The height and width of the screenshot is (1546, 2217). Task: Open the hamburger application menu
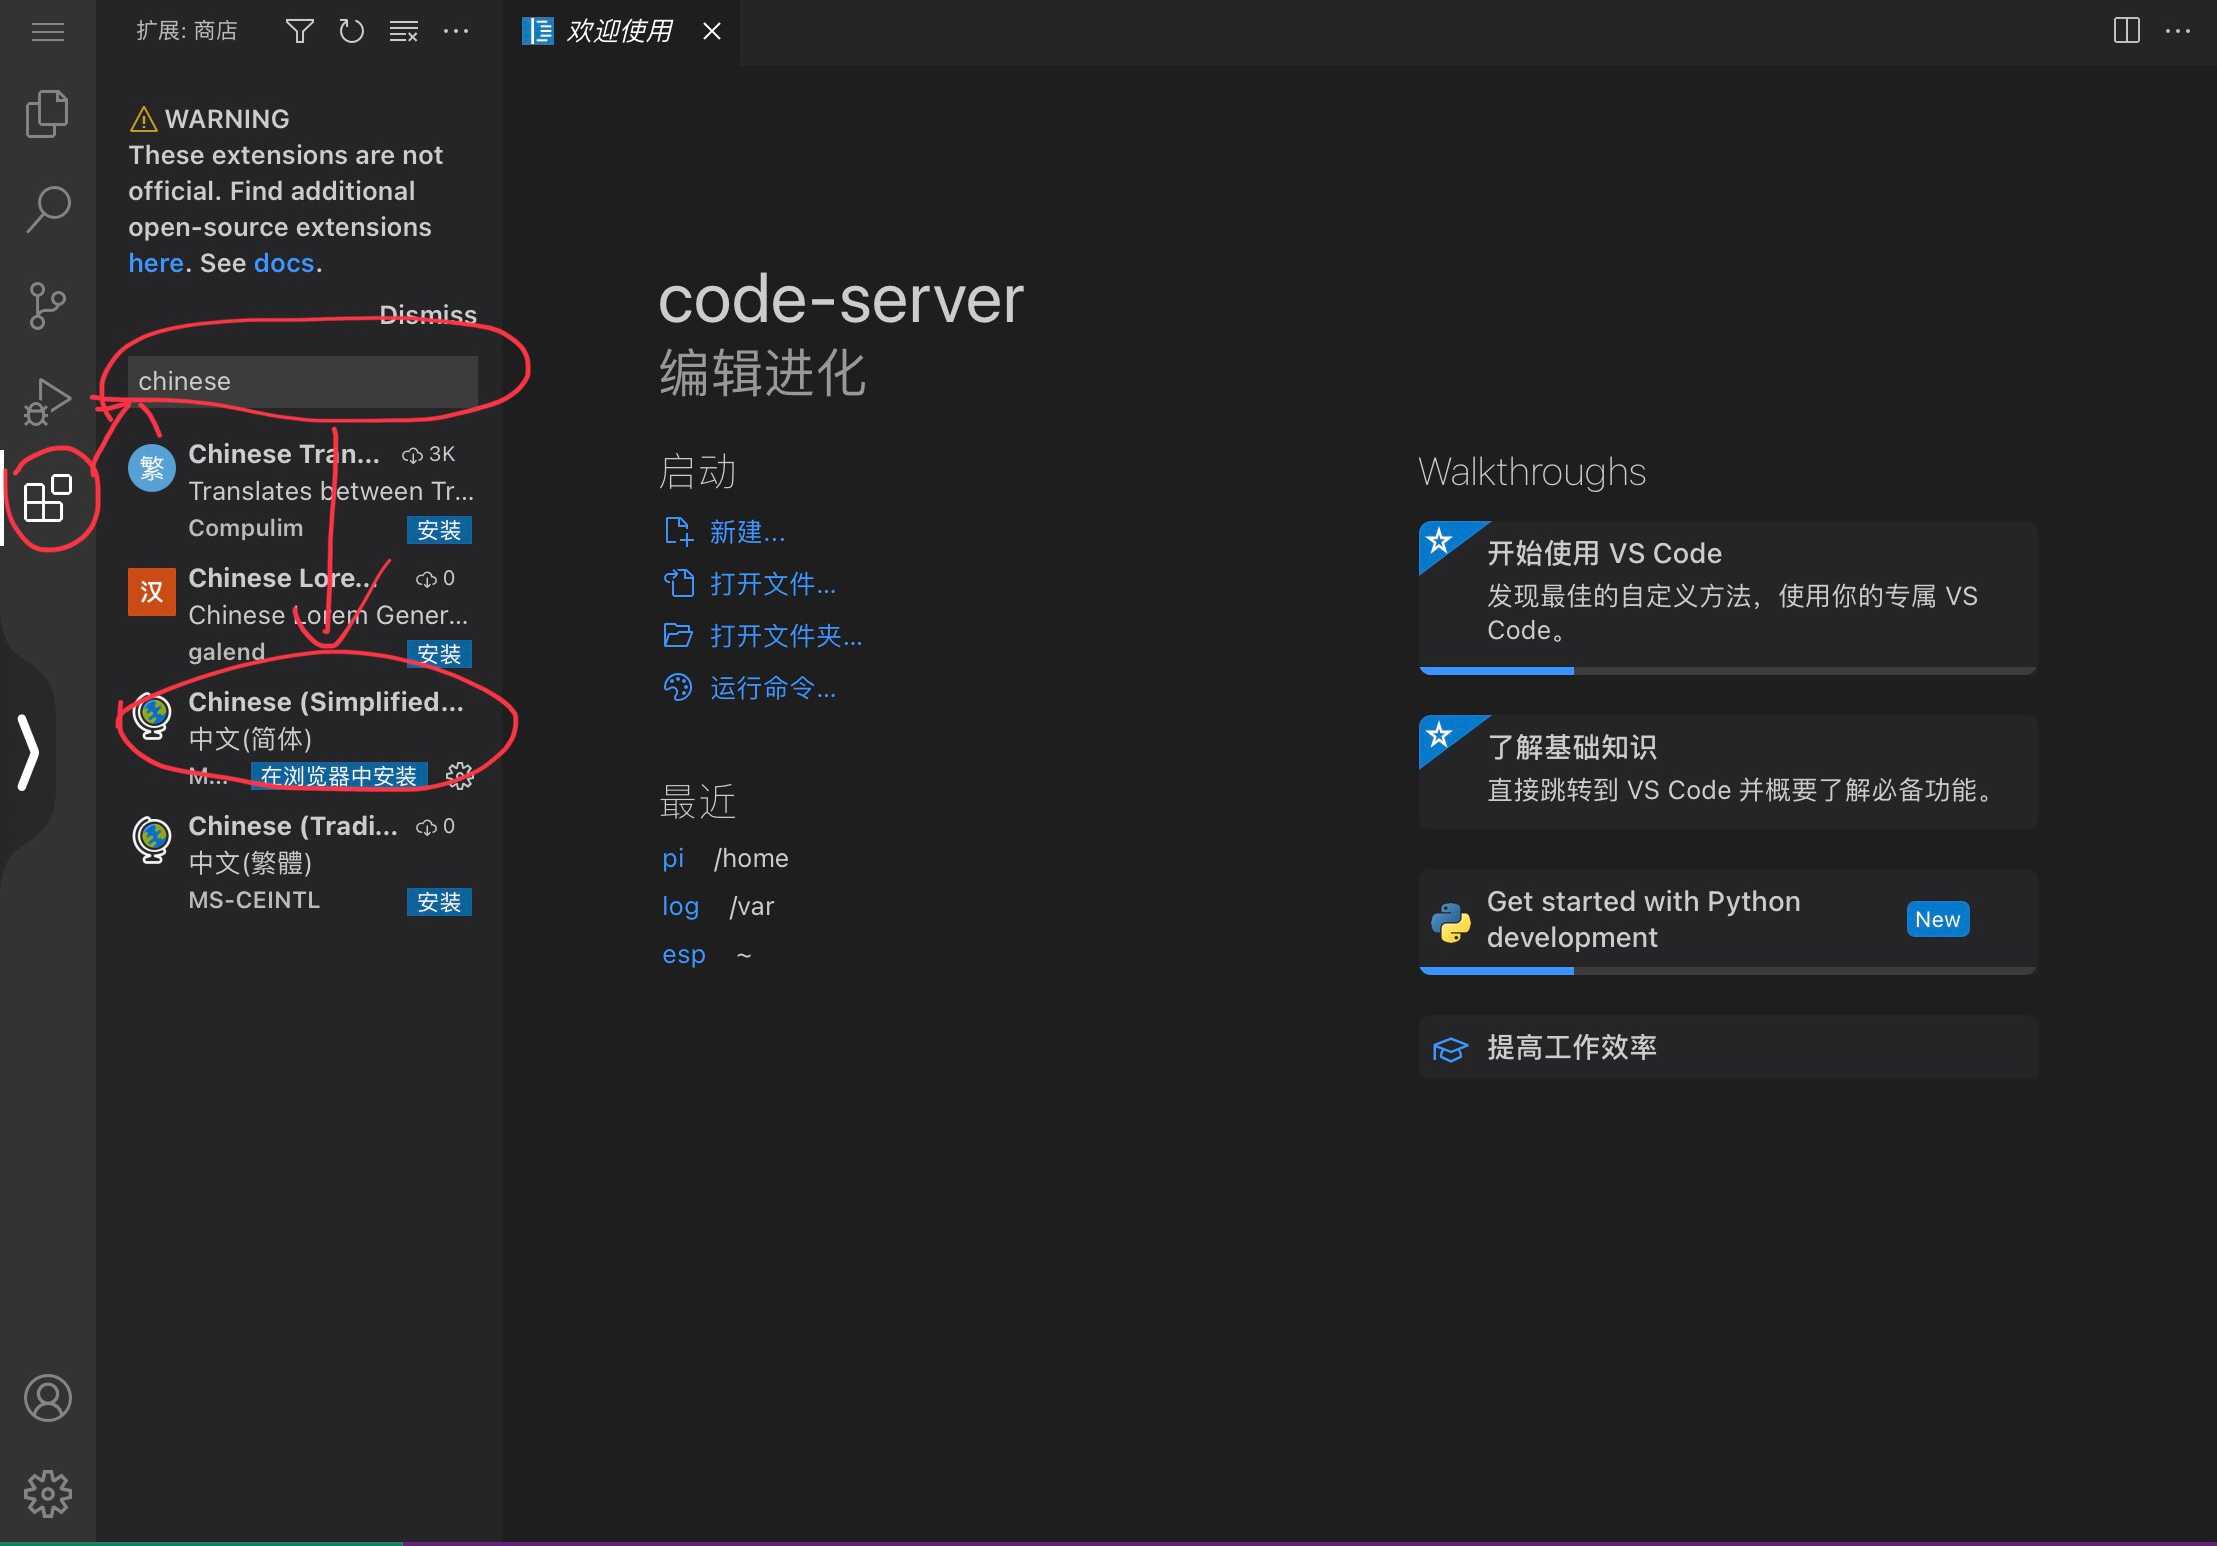(48, 32)
